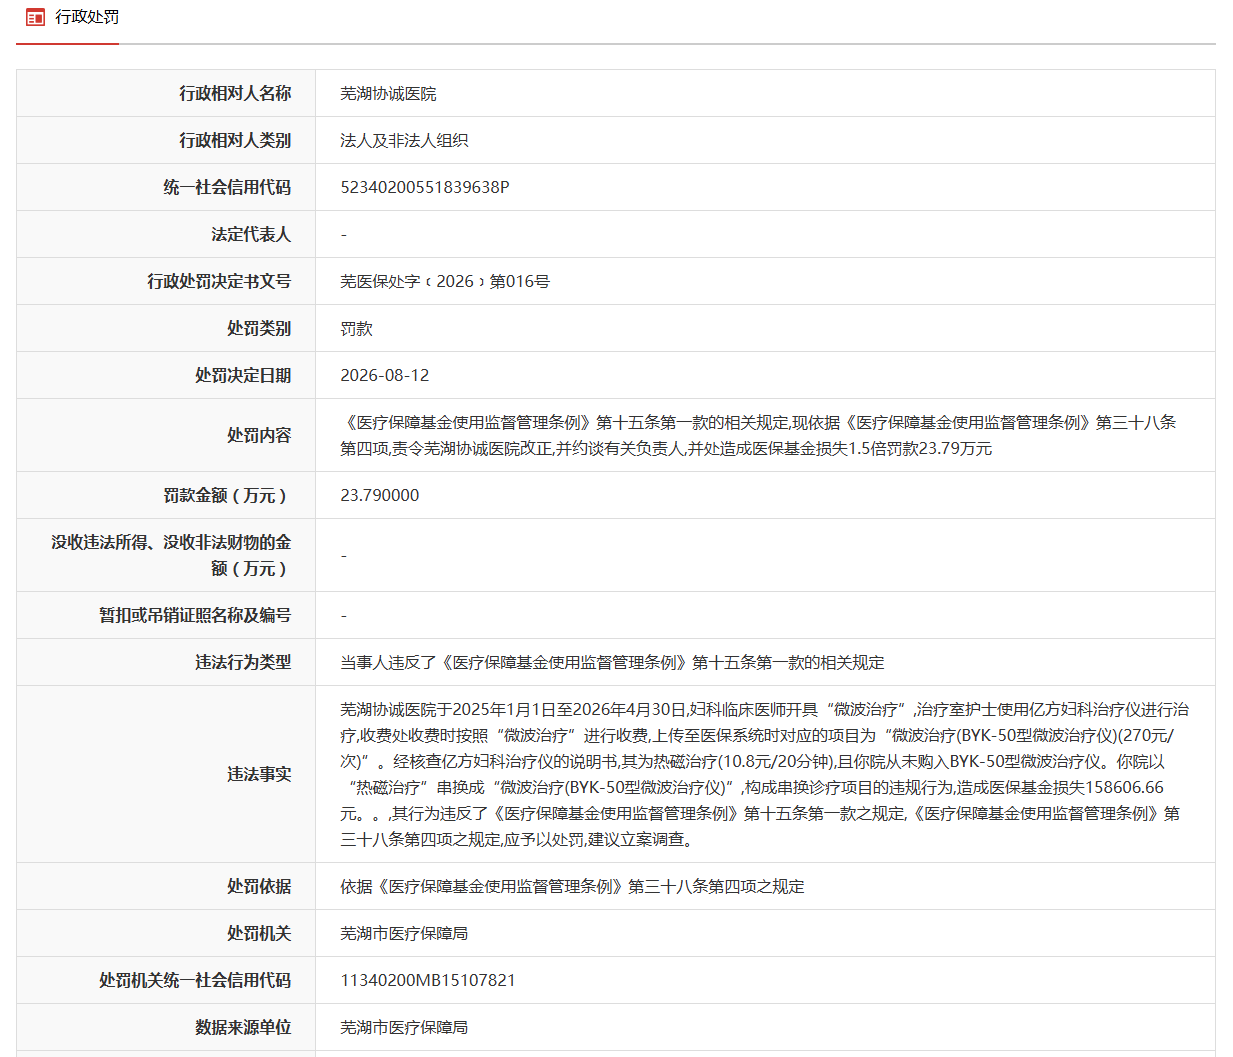Click the 处罚依据 label

(x=259, y=886)
